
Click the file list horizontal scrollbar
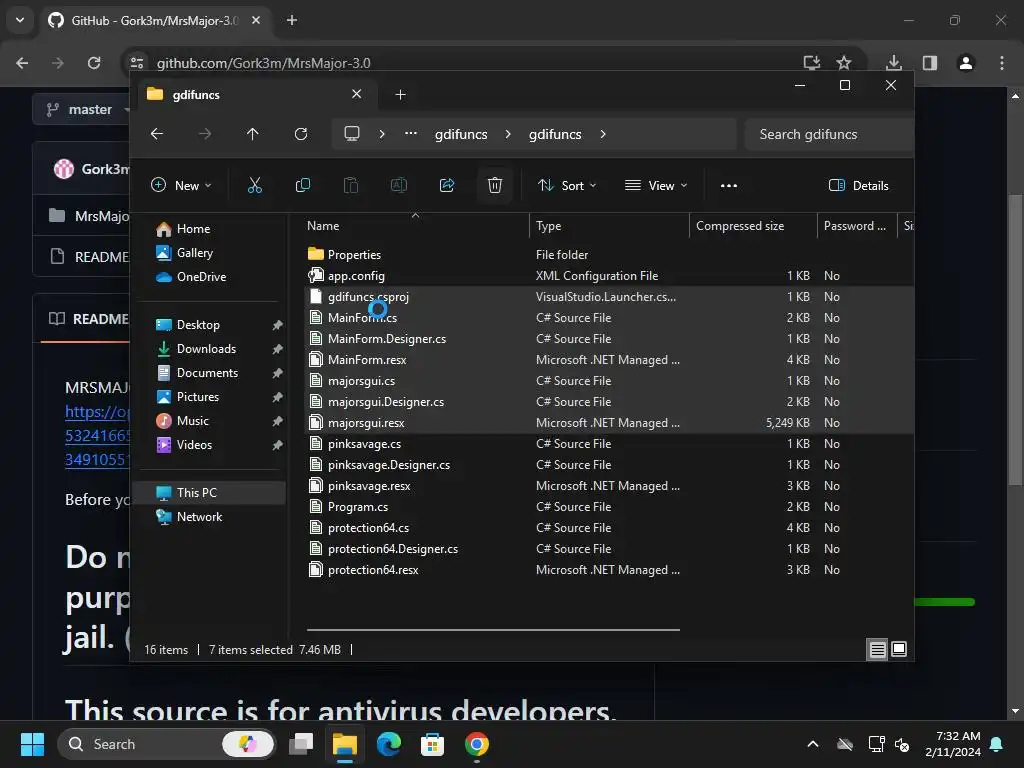tap(493, 630)
